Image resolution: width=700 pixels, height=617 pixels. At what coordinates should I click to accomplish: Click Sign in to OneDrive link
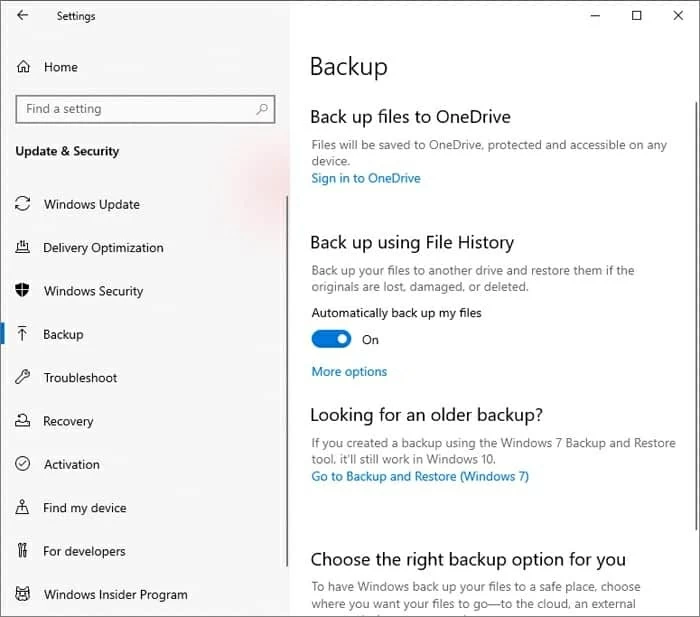[x=365, y=179]
